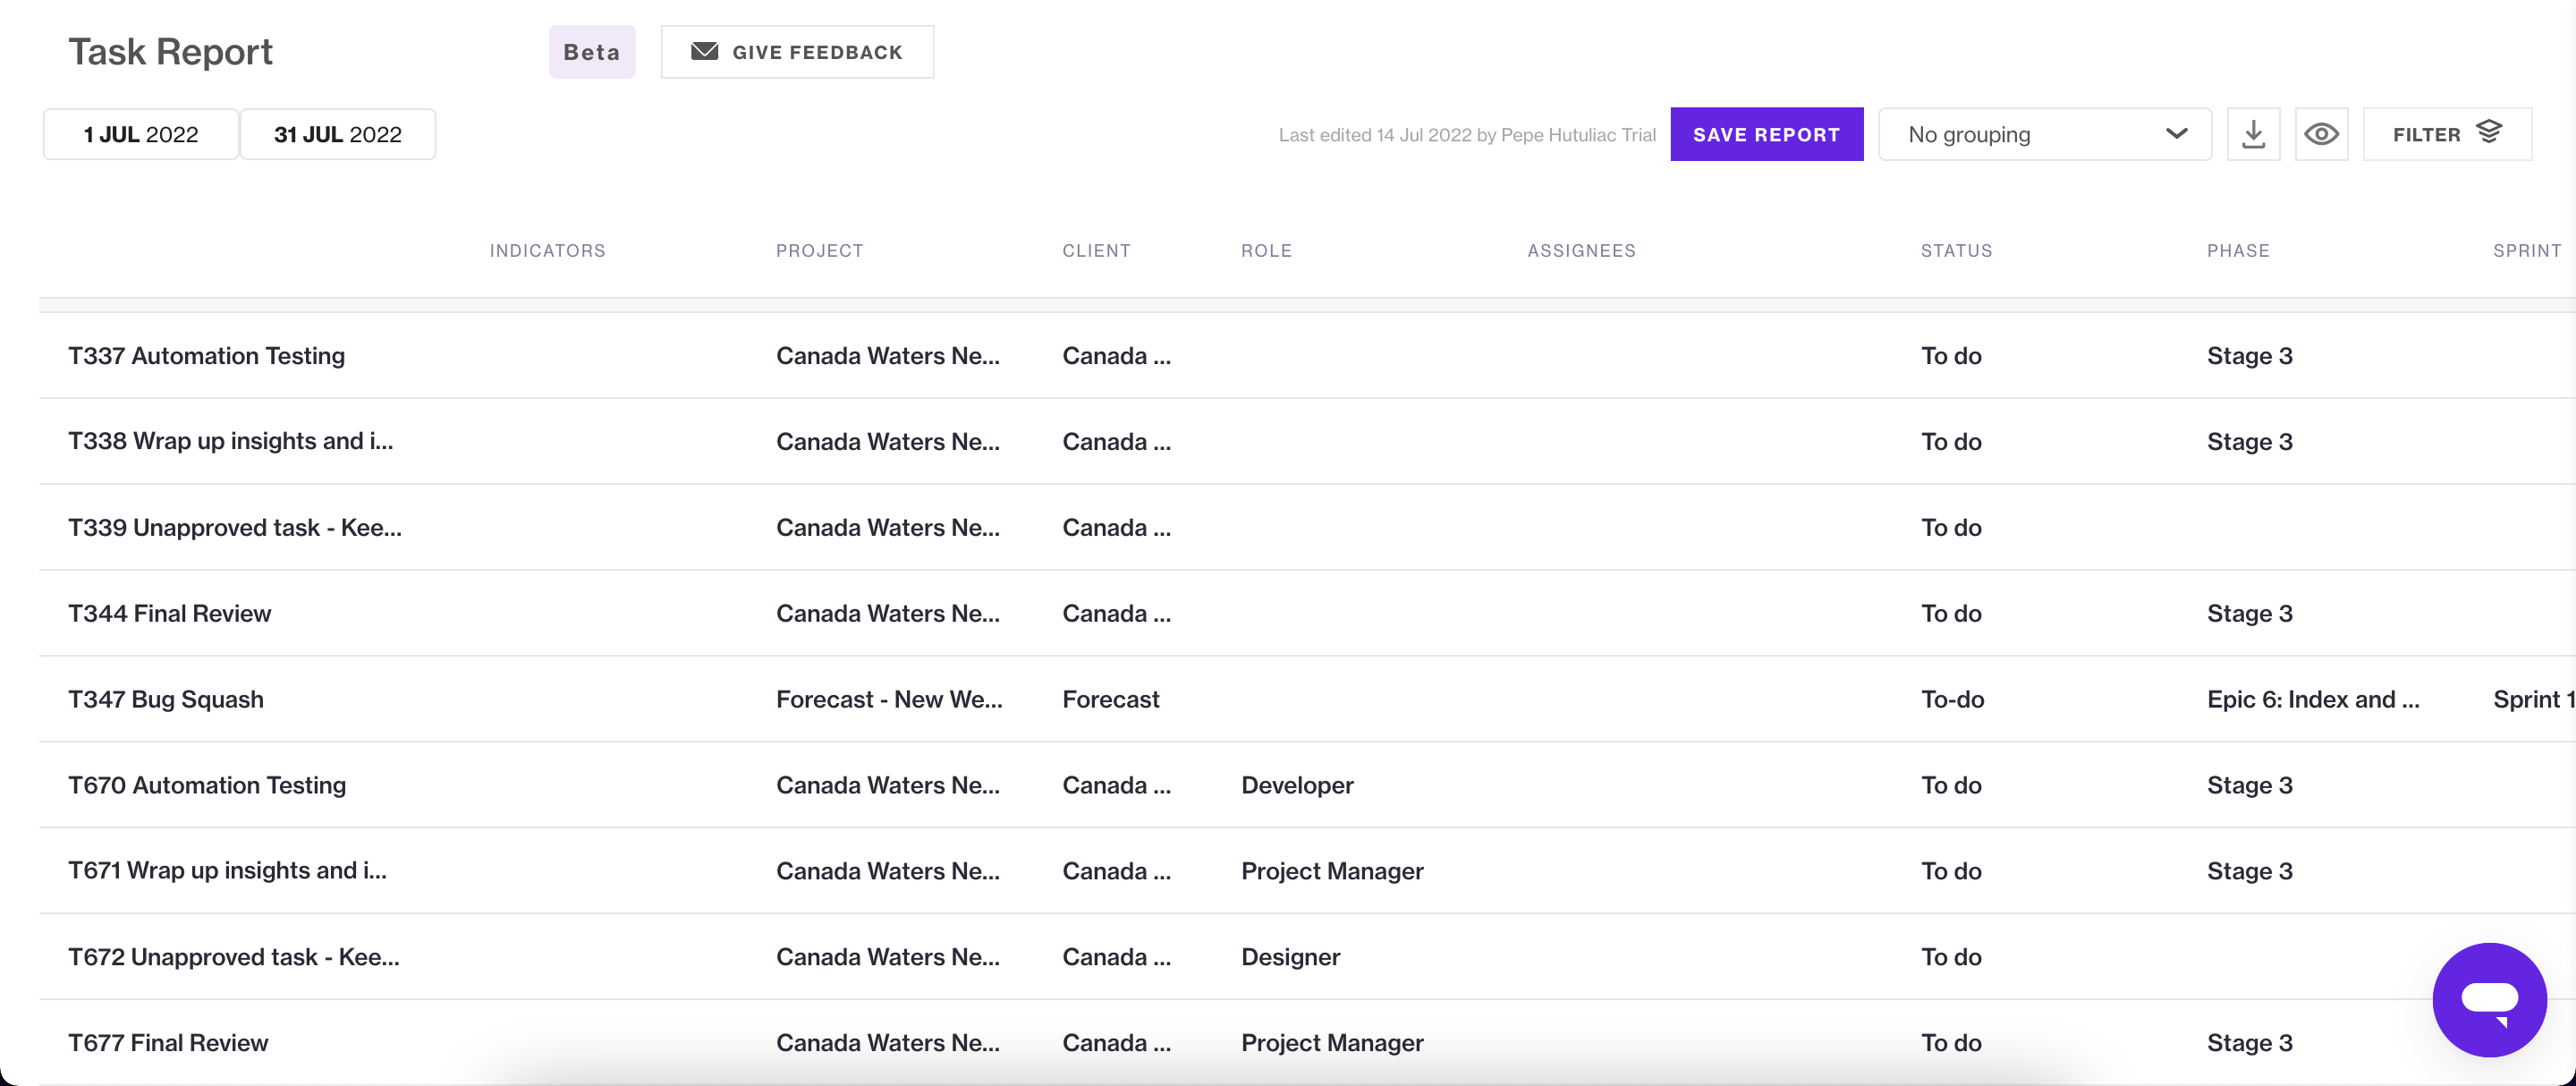
Task: Click the envelope icon in Give Feedback
Action: pos(704,52)
